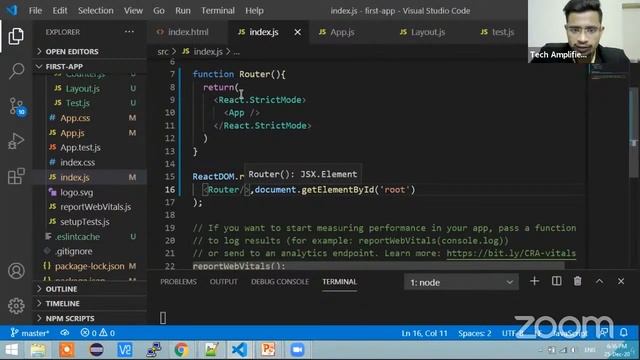
Task: Open the File menu
Action: pyautogui.click(x=35, y=11)
